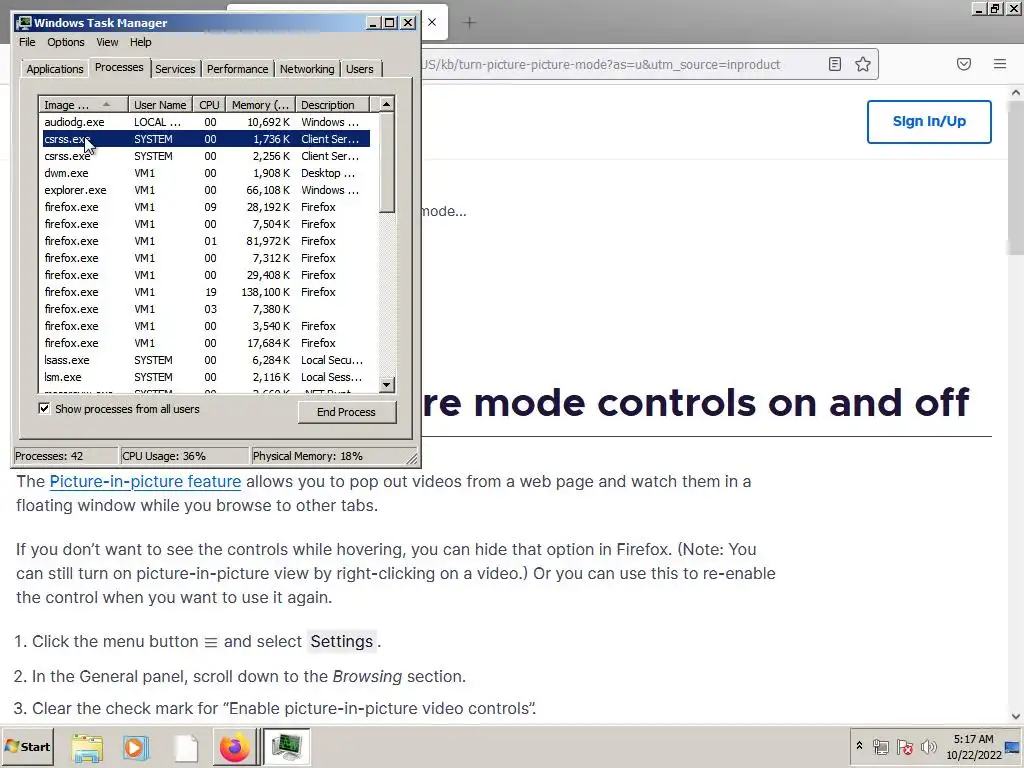Sort processes by Image Name column

(83, 104)
